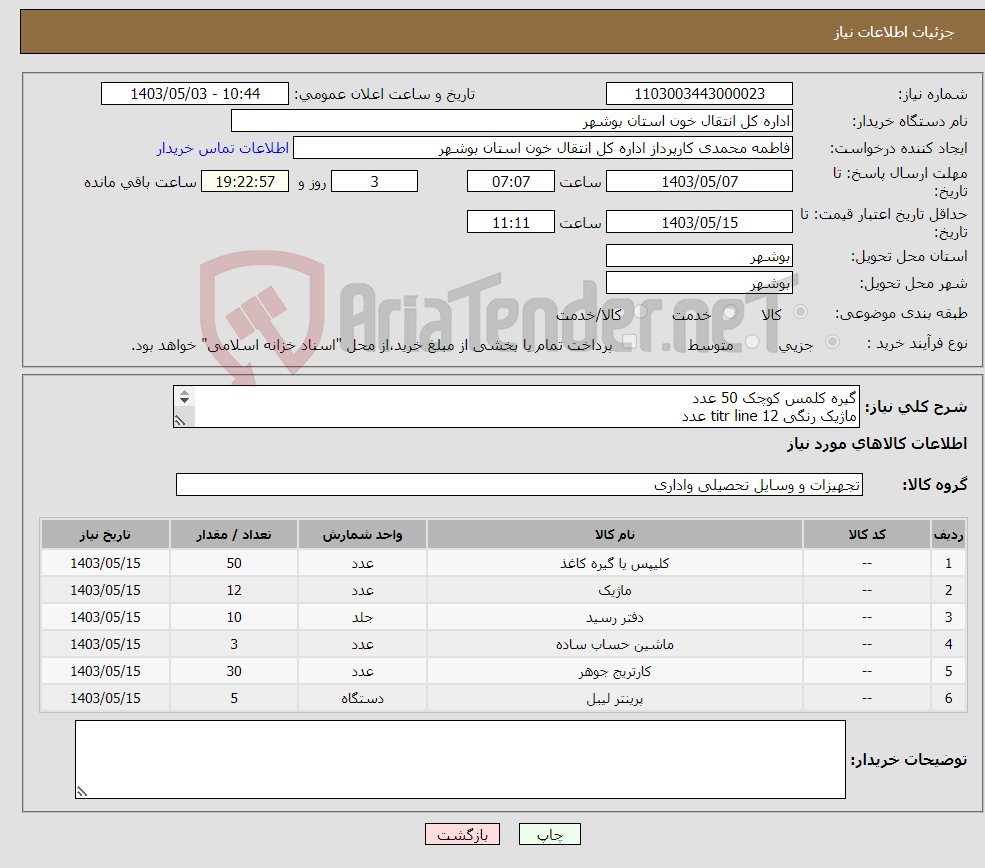Click the deadline time 07:07 field
Viewport: 985px width, 868px height.
point(511,182)
